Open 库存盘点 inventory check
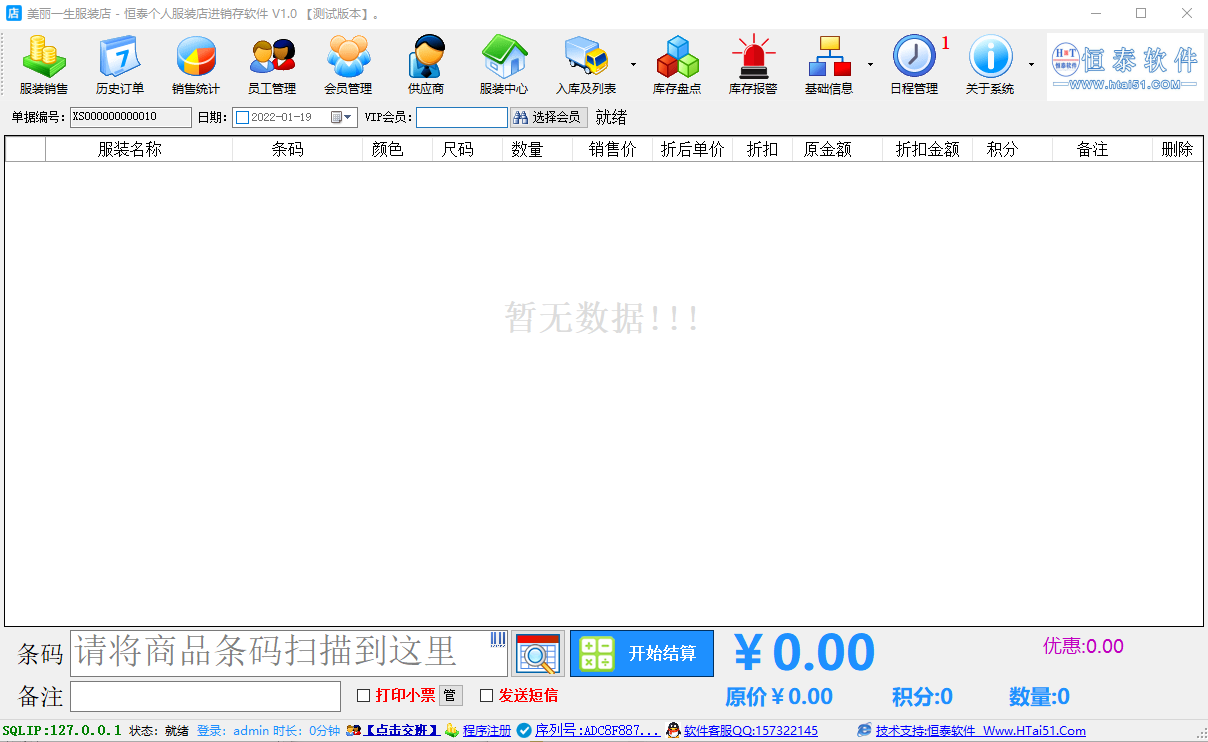The image size is (1208, 742). 677,66
